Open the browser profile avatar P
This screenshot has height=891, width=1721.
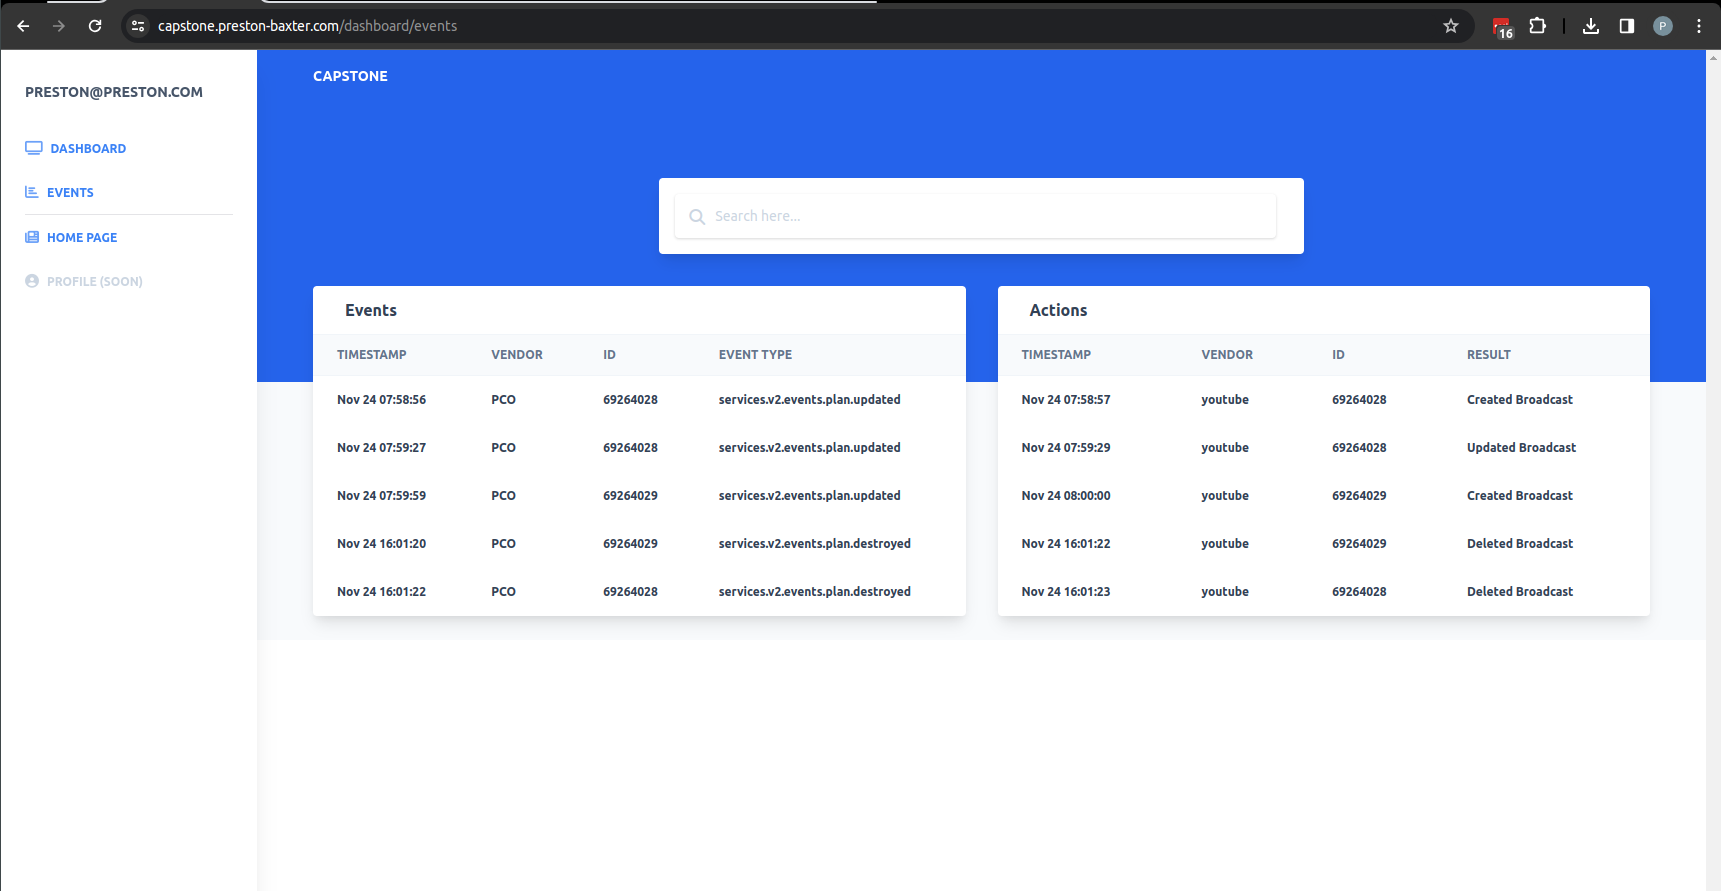[x=1663, y=26]
